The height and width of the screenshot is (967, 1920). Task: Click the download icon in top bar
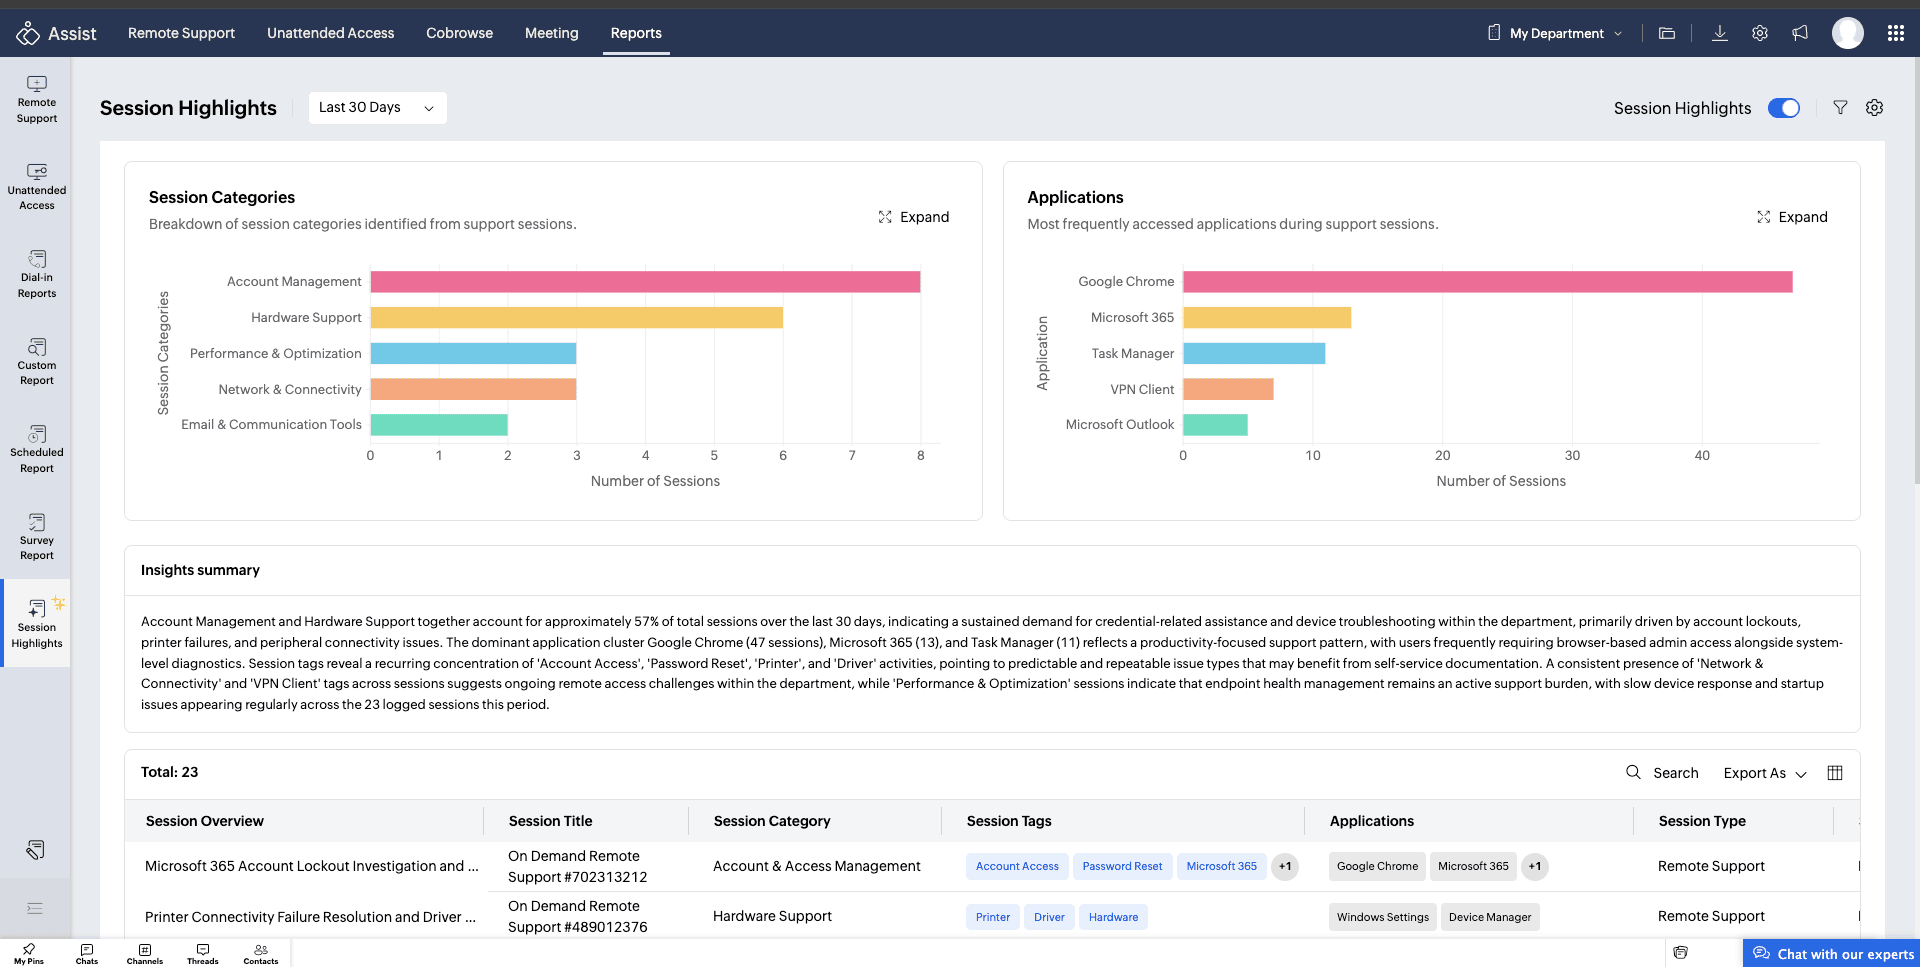[1720, 33]
